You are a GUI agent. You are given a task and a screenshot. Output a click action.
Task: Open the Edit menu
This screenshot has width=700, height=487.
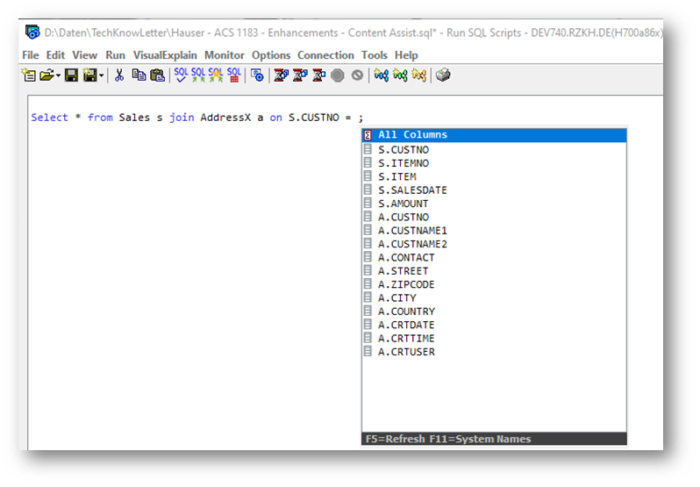click(x=55, y=55)
